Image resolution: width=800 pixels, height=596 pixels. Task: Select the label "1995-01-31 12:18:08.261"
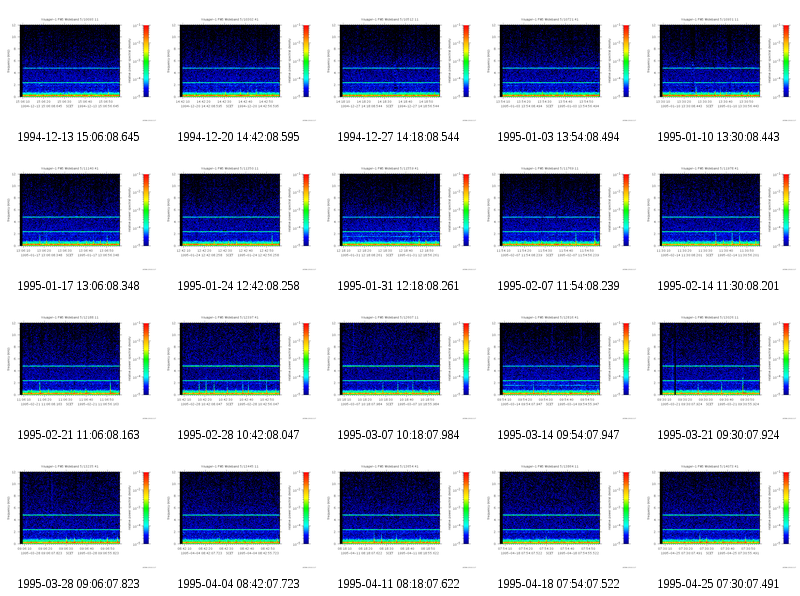click(x=398, y=286)
